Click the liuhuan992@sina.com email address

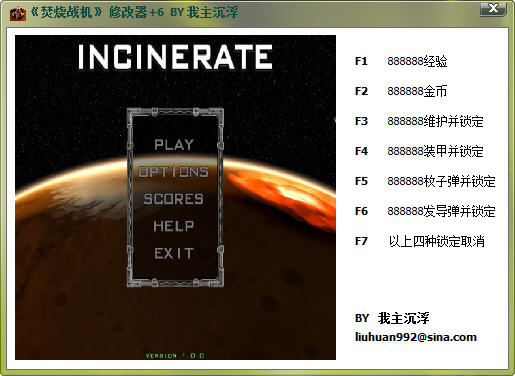(416, 337)
